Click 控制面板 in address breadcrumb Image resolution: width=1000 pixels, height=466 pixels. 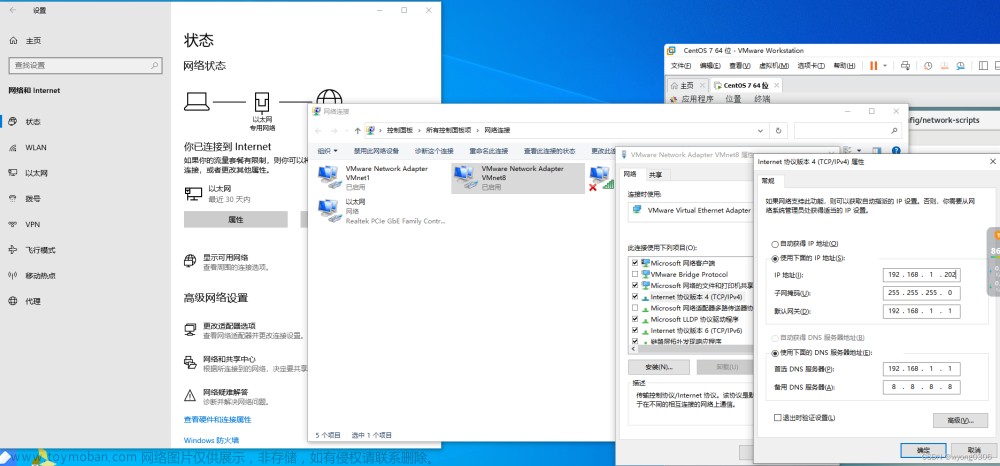click(400, 130)
